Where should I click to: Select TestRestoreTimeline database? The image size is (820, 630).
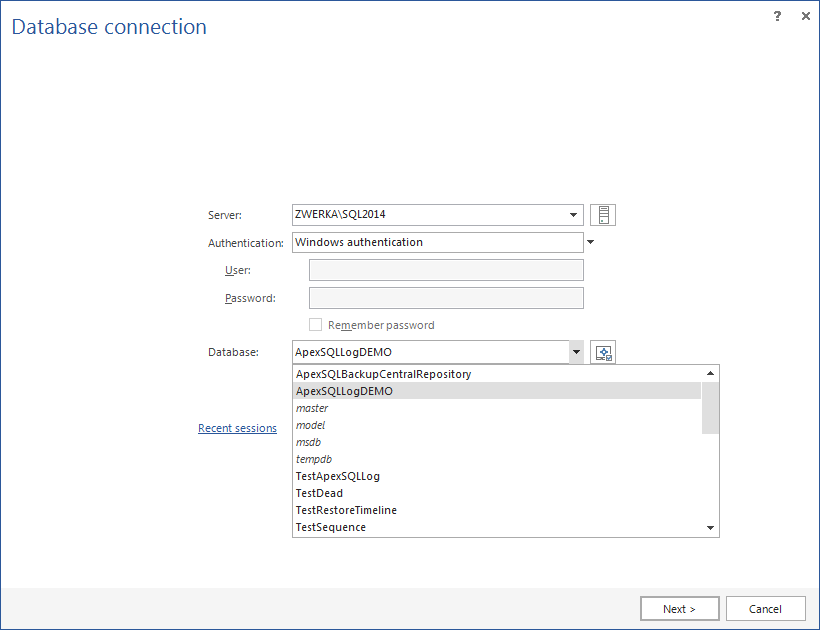497,510
